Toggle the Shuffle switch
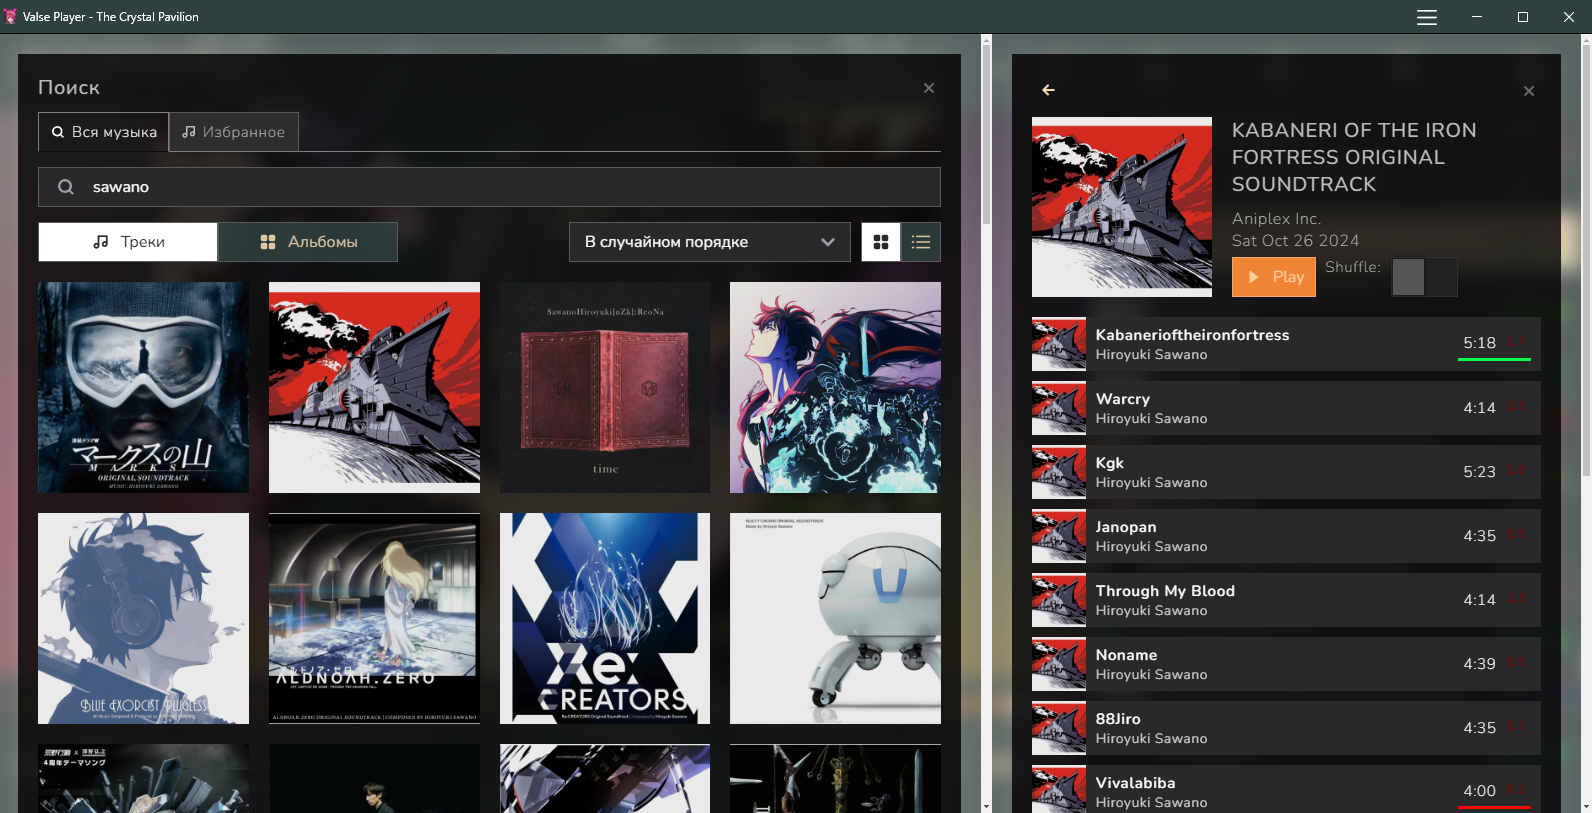 point(1423,277)
